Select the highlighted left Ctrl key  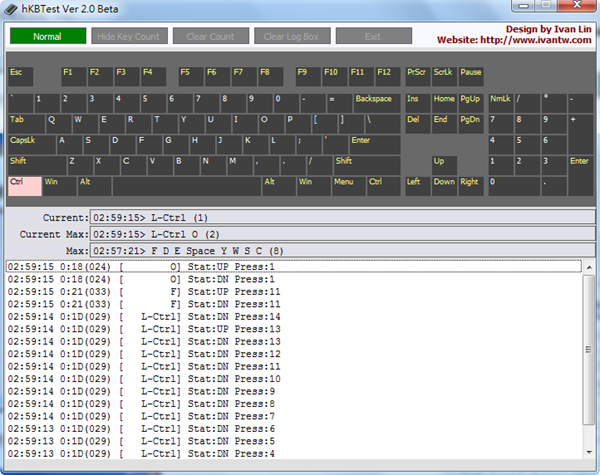point(24,186)
